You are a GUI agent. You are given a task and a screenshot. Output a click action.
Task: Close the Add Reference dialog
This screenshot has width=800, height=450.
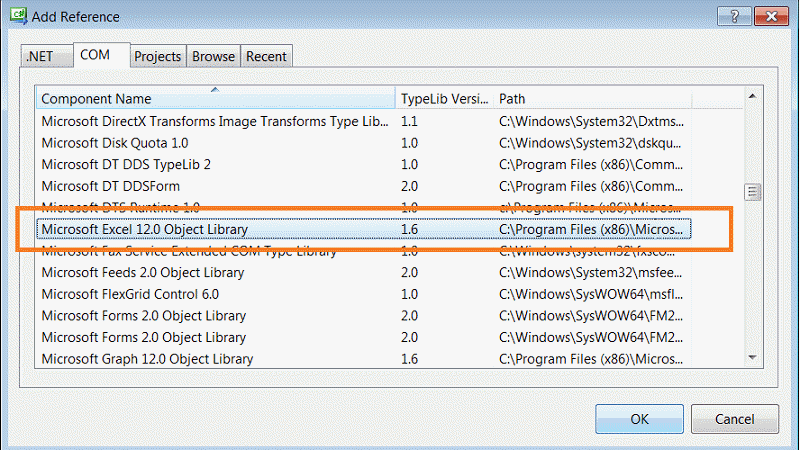[771, 16]
